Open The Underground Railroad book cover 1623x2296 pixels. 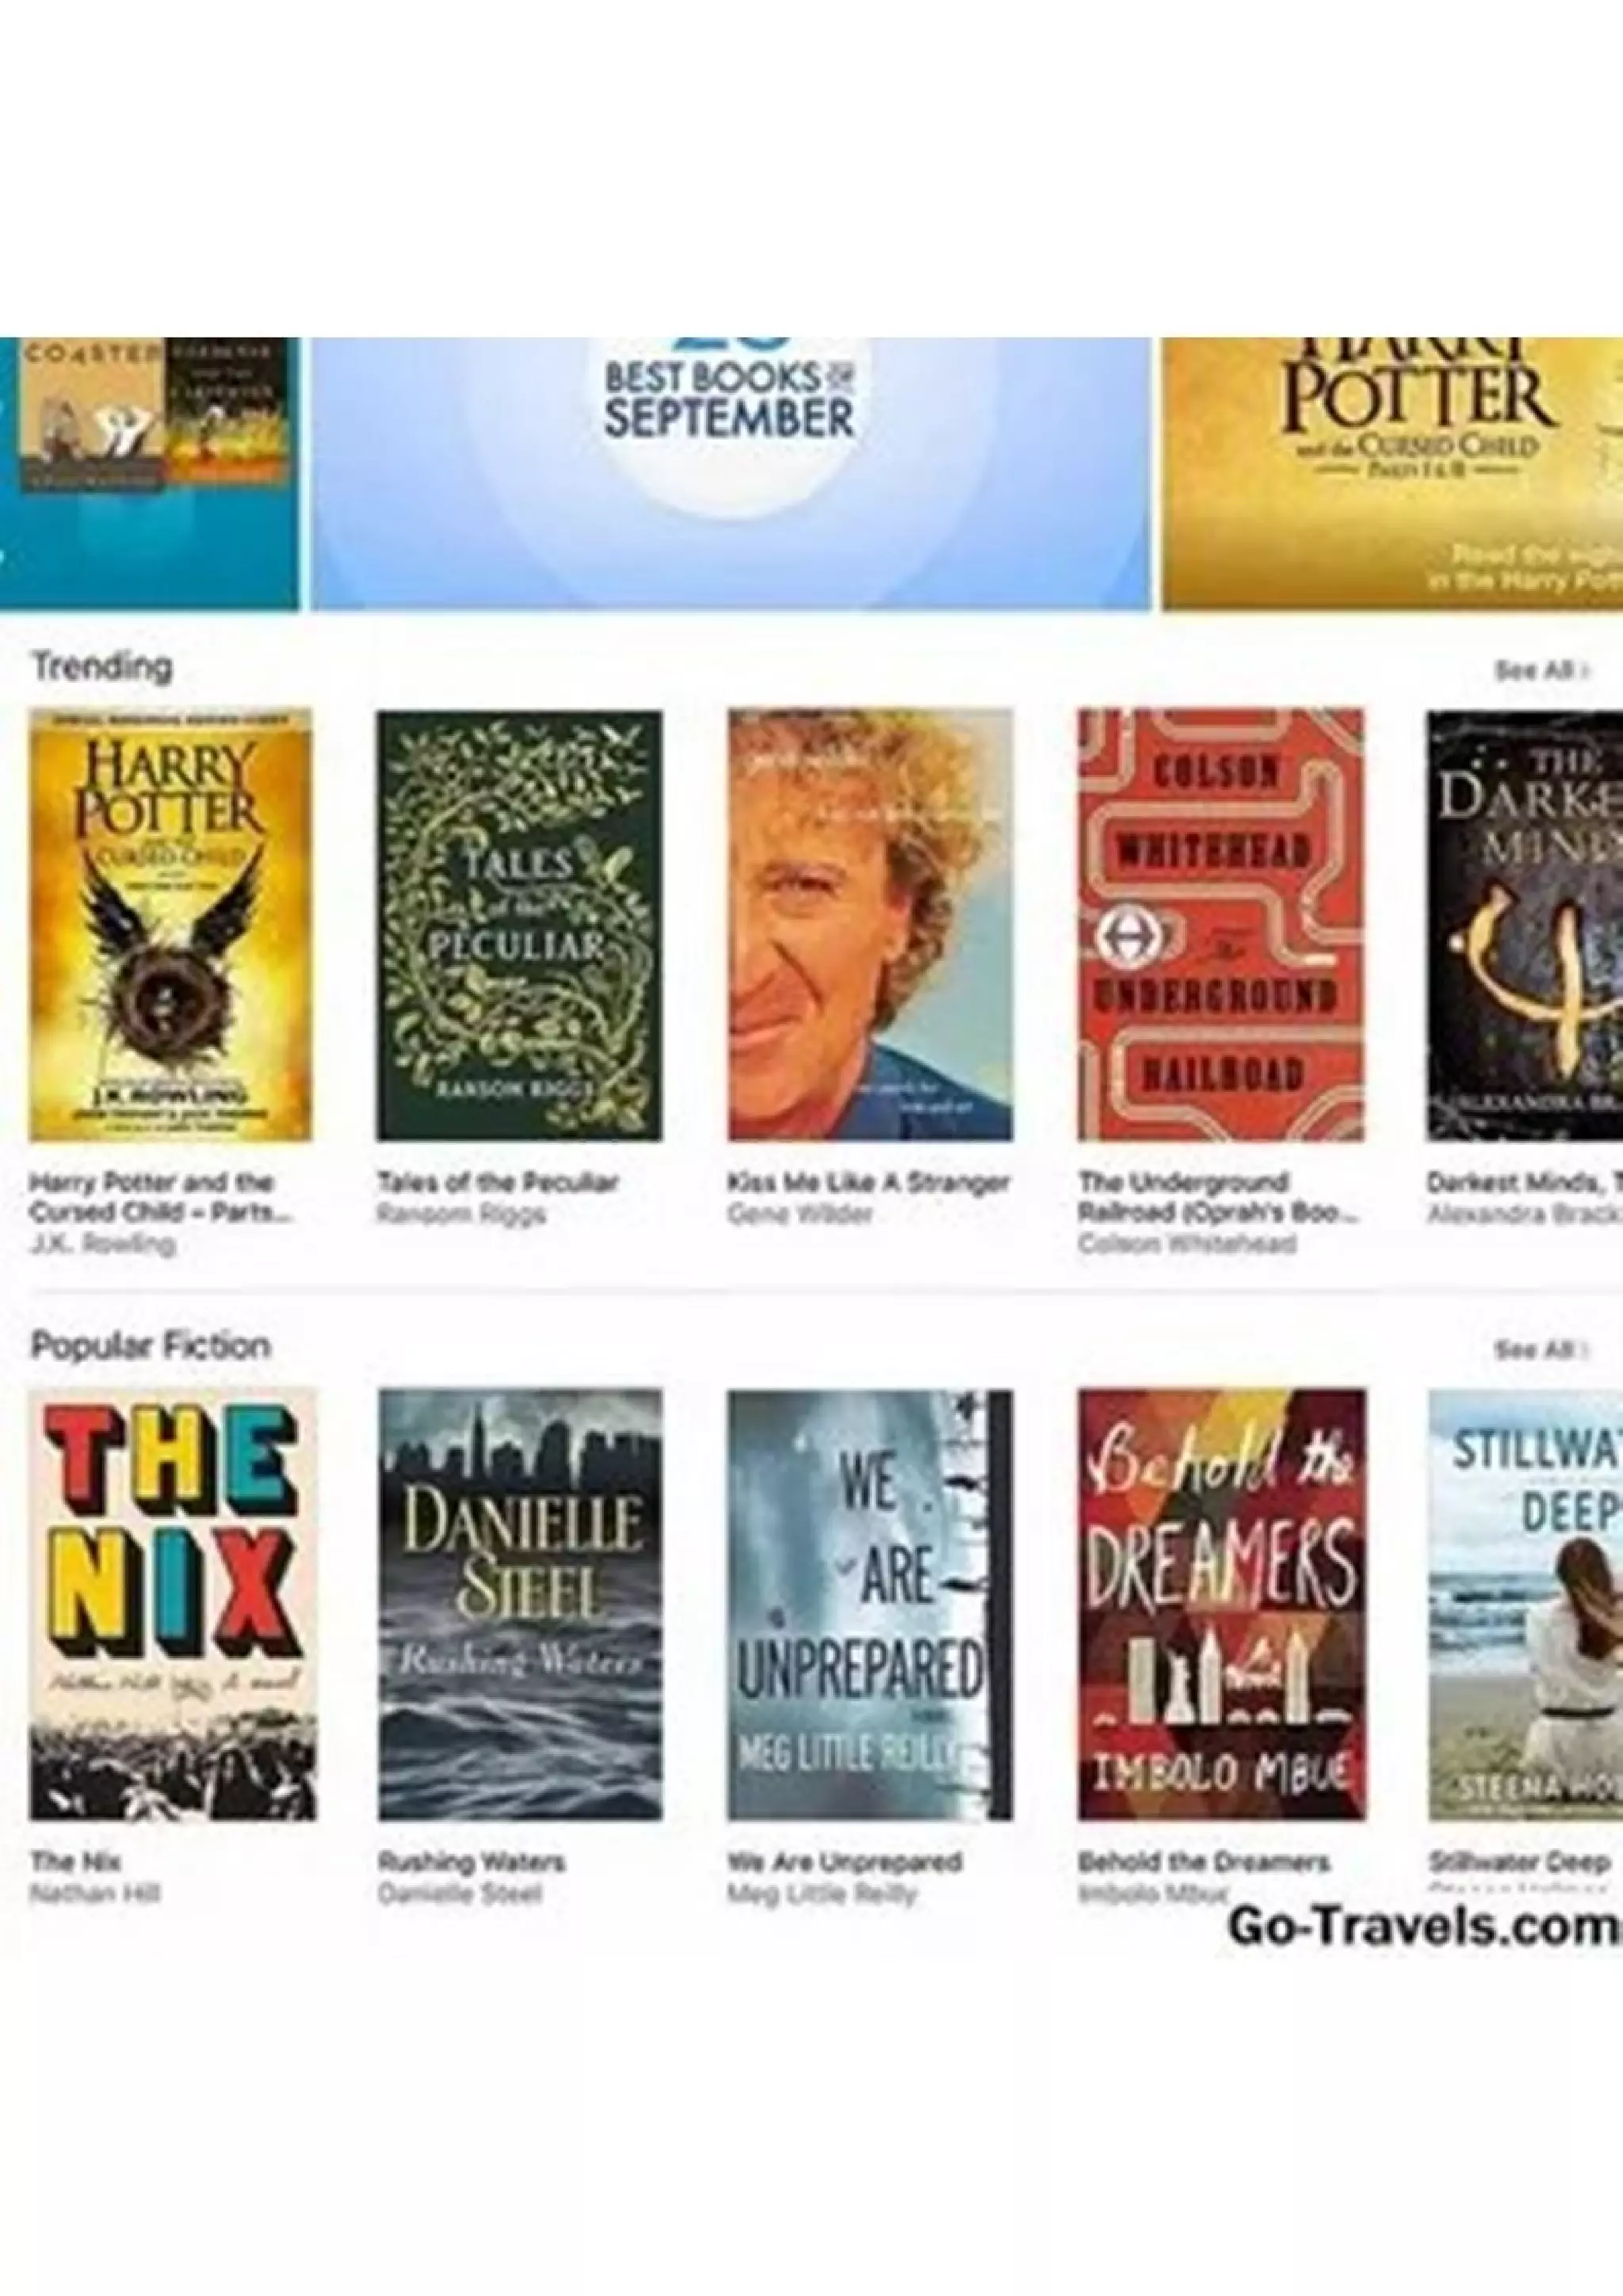(x=1220, y=925)
